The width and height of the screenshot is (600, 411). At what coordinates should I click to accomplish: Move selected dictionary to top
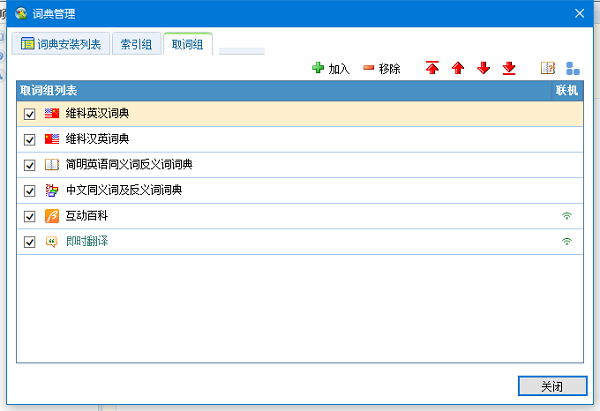tap(432, 69)
